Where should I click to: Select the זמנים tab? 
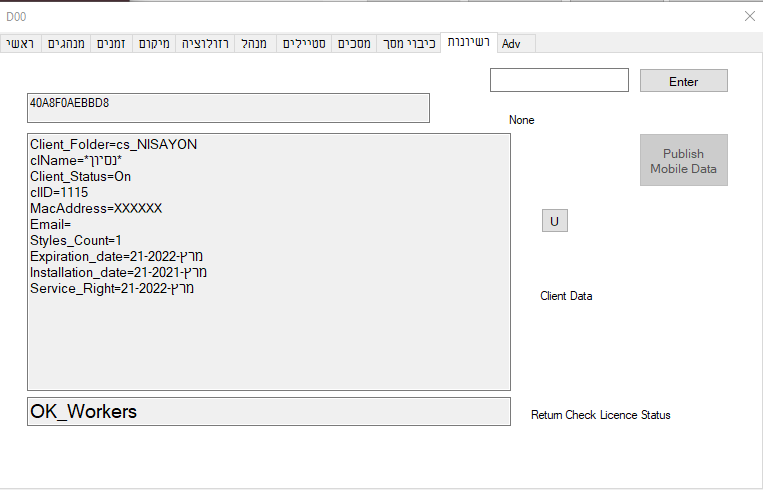tap(110, 44)
